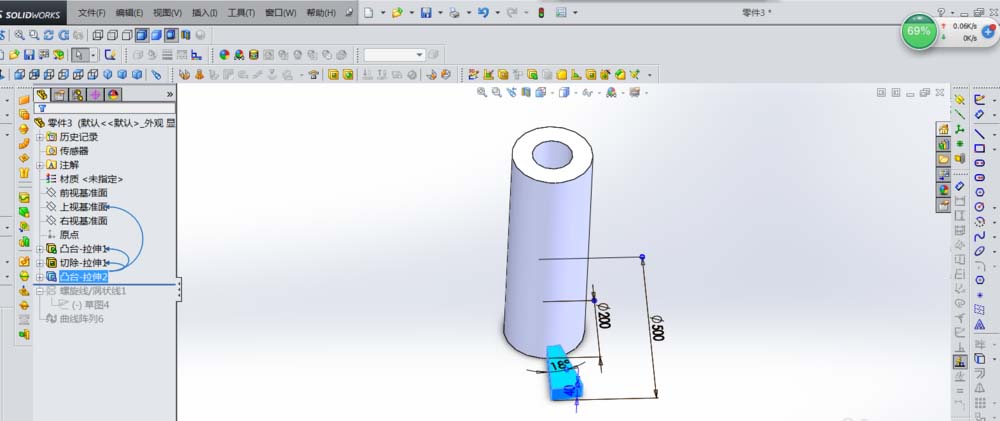Viewport: 1000px width, 421px height.
Task: Click the Spline sketch tool
Action: click(979, 236)
